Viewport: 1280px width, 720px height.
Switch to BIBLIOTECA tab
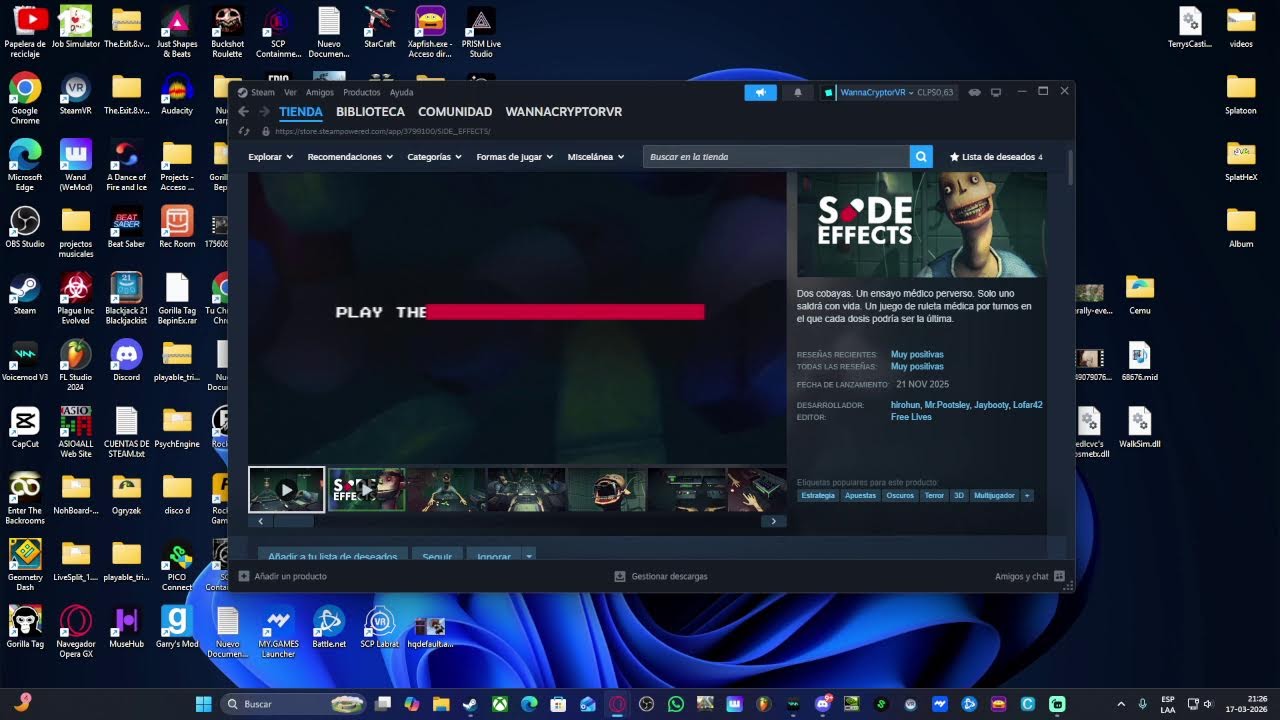(x=370, y=112)
